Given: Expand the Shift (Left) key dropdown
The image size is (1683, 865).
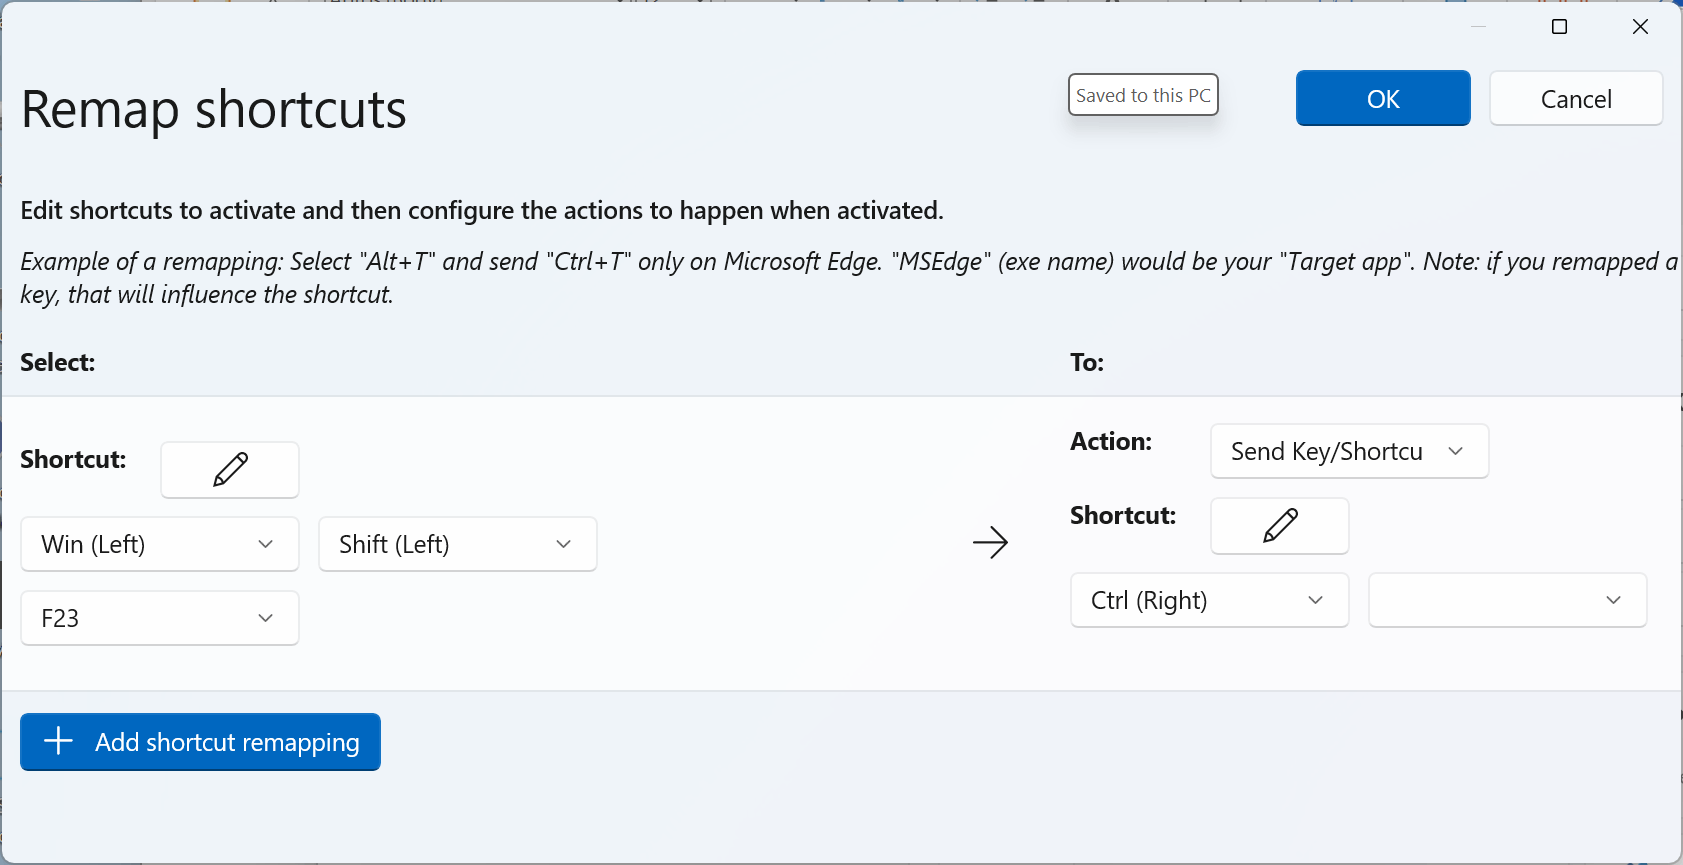Looking at the screenshot, I should (458, 544).
